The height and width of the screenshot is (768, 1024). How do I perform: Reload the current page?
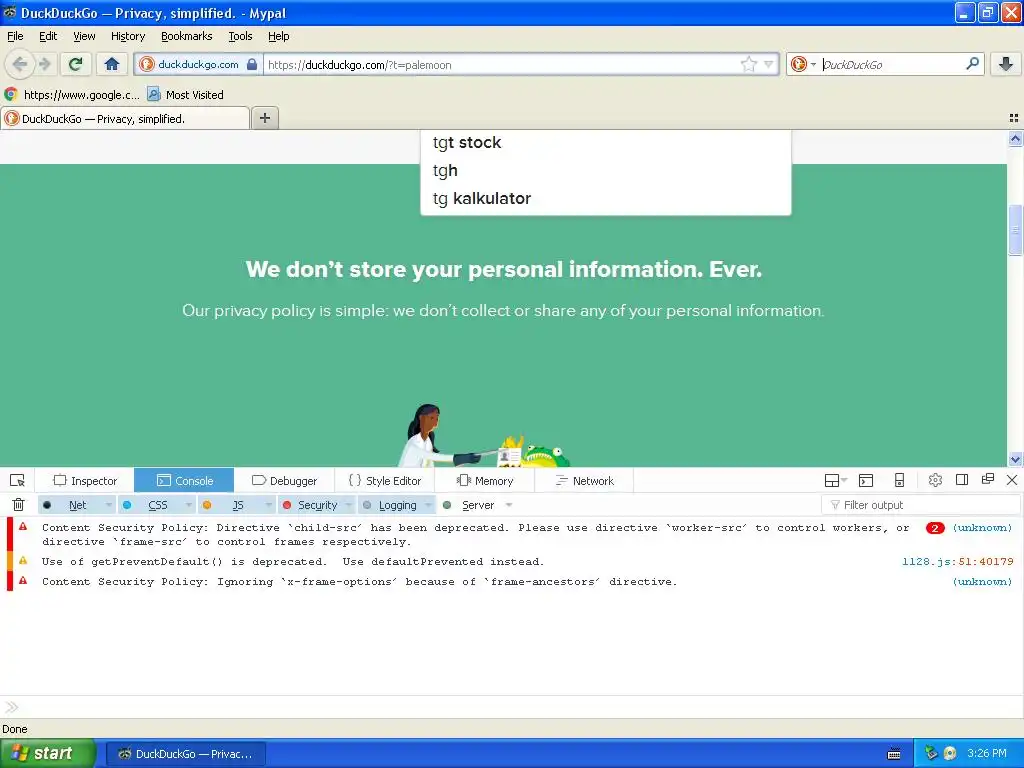(76, 64)
